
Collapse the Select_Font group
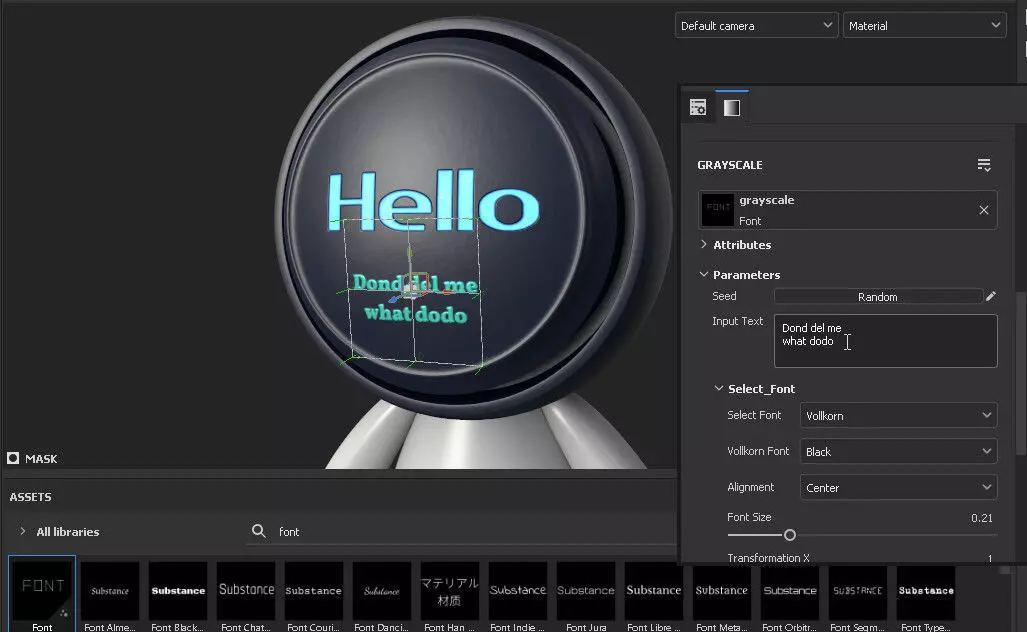719,388
